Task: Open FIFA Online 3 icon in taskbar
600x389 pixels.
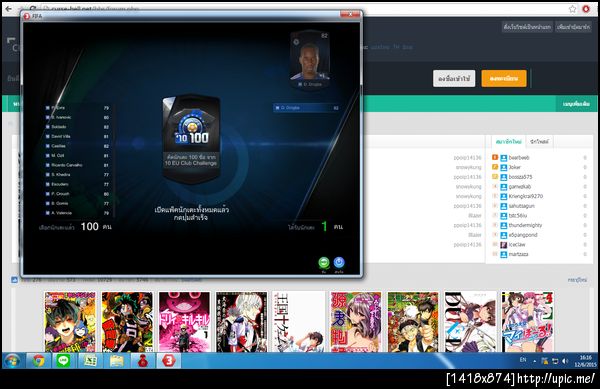Action: (x=169, y=361)
